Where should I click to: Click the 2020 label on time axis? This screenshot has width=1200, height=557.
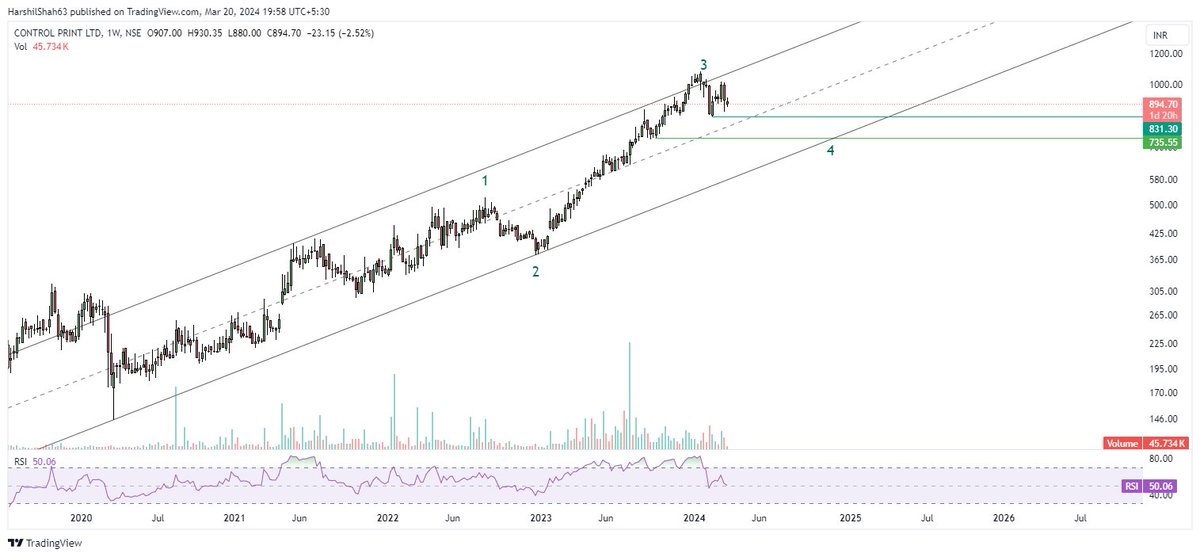pos(81,519)
